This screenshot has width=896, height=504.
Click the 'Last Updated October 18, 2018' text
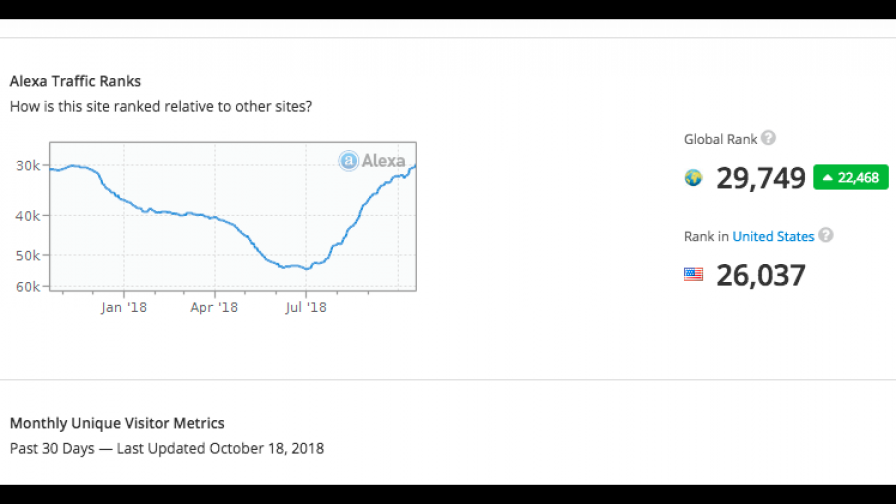point(220,448)
